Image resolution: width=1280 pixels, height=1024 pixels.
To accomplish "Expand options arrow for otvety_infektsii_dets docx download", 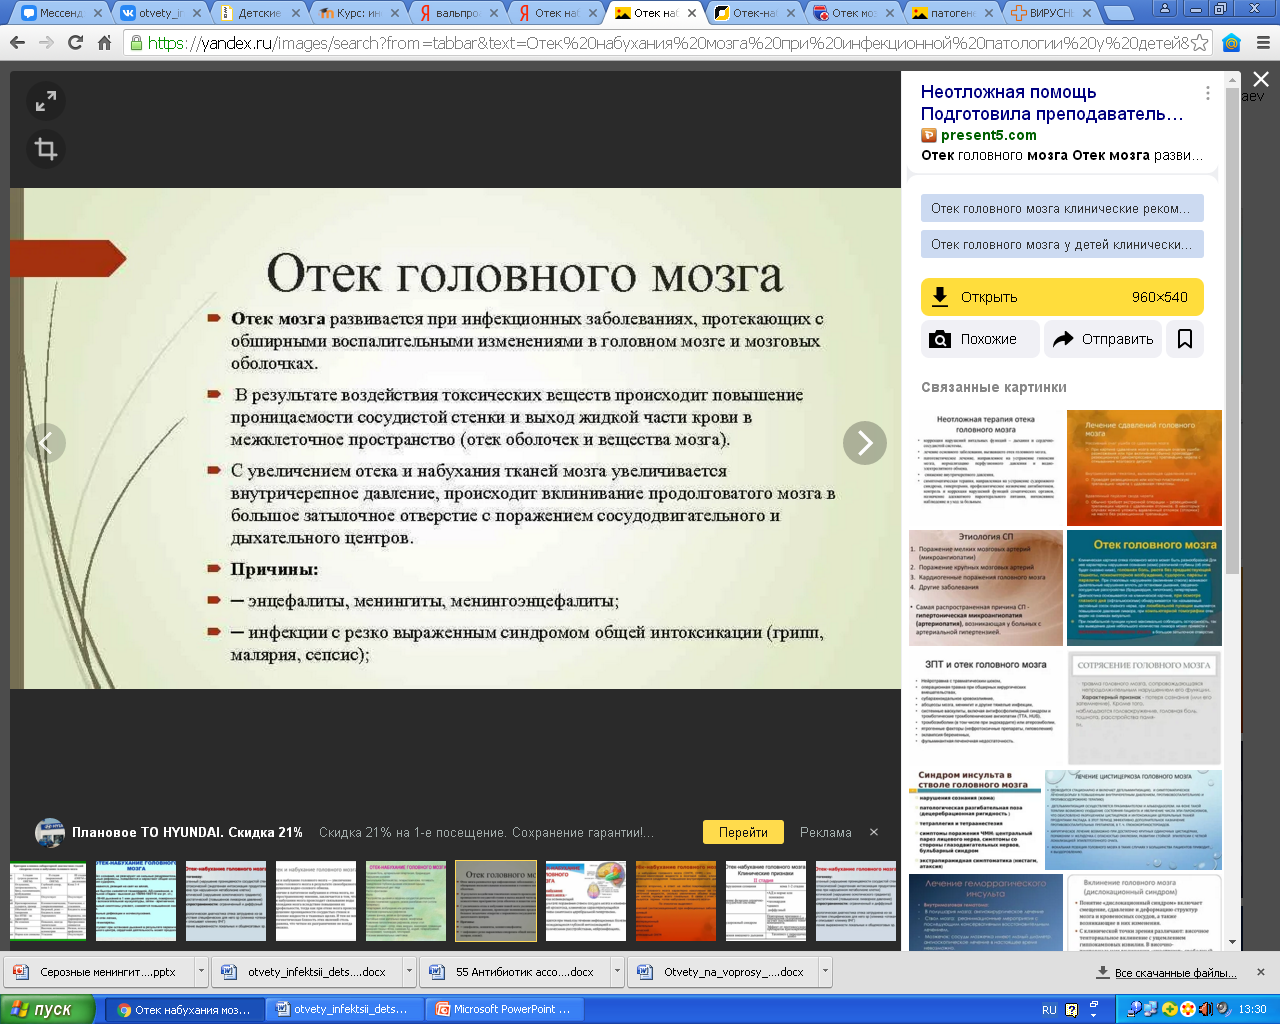I will 409,971.
